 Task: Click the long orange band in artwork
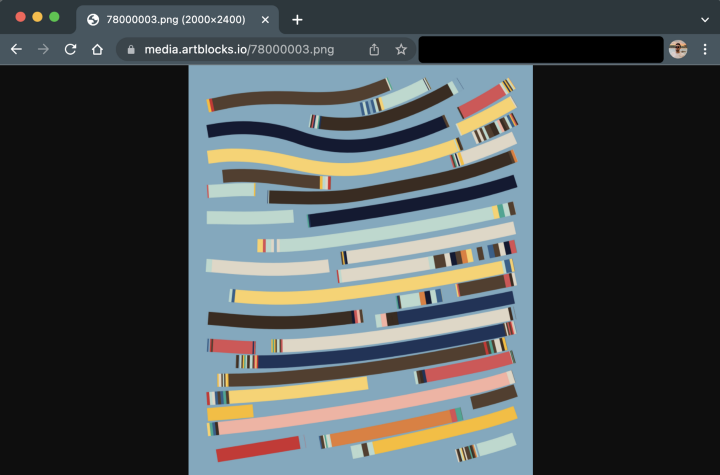pyautogui.click(x=390, y=428)
